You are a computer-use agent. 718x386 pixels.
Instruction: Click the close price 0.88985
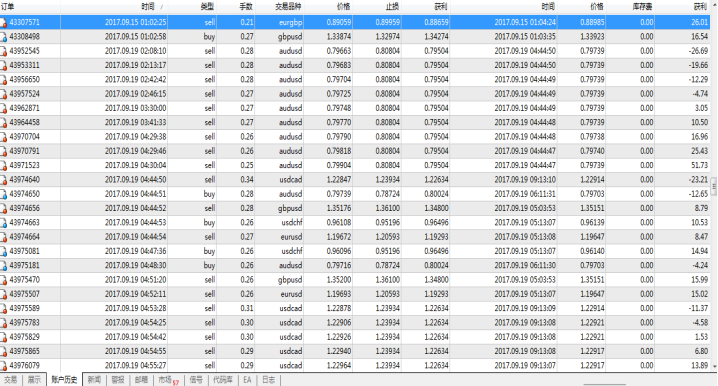[x=592, y=22]
